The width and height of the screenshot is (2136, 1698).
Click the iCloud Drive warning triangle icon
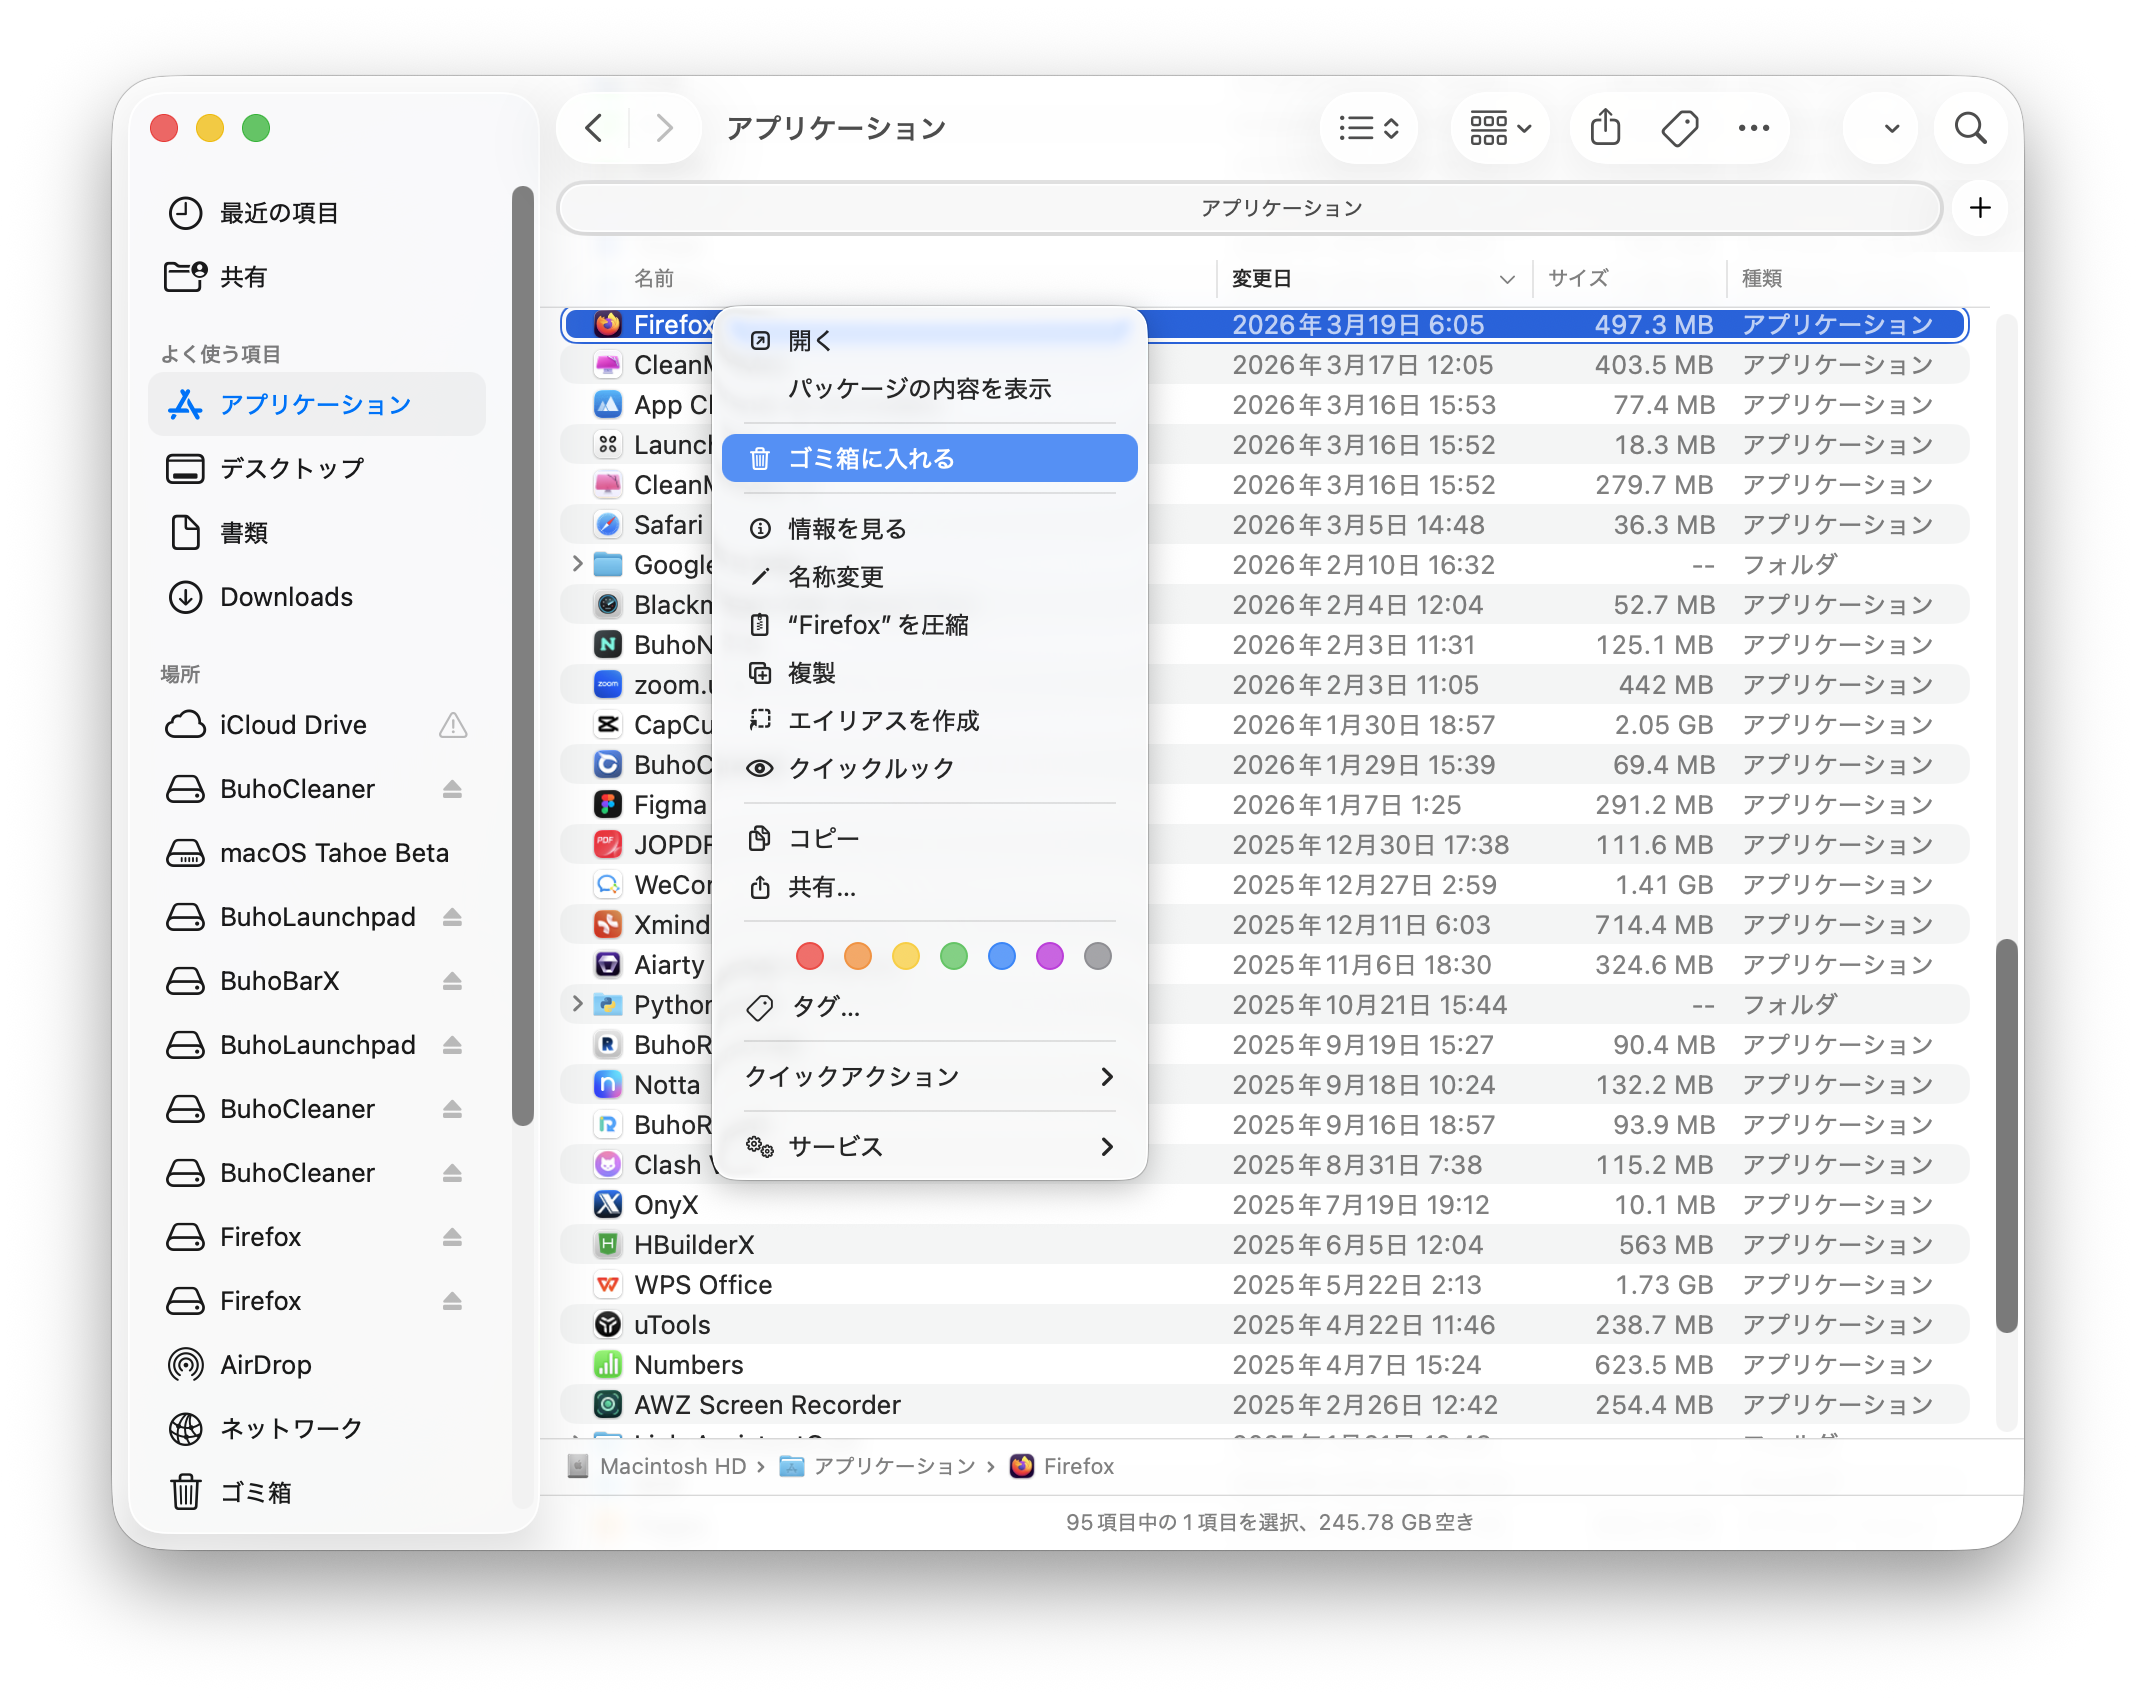pos(453,725)
